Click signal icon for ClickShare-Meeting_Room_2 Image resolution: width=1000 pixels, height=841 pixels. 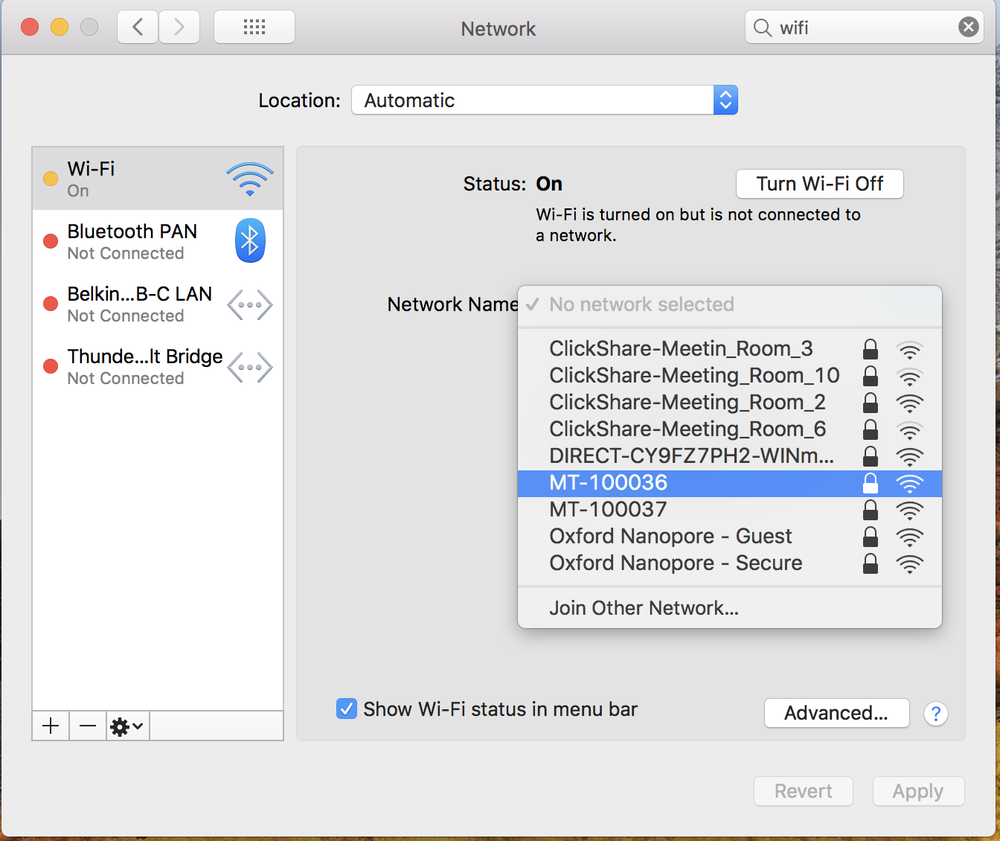click(909, 403)
